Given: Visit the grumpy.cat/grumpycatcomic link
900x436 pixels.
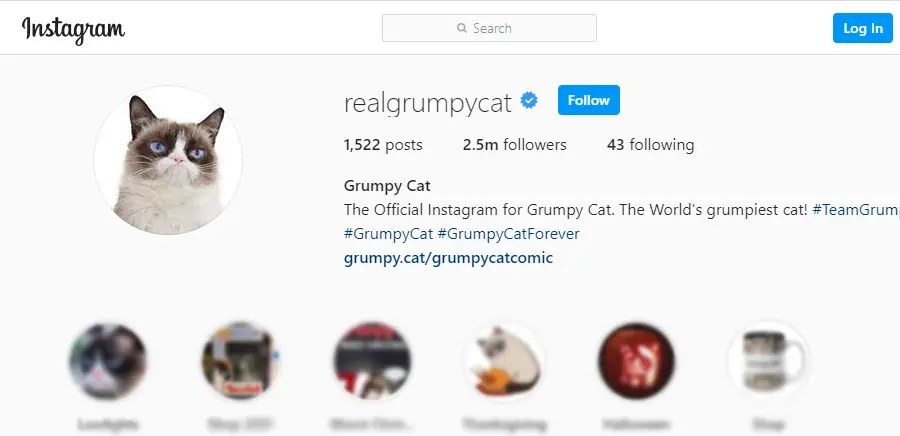Looking at the screenshot, I should tap(448, 258).
